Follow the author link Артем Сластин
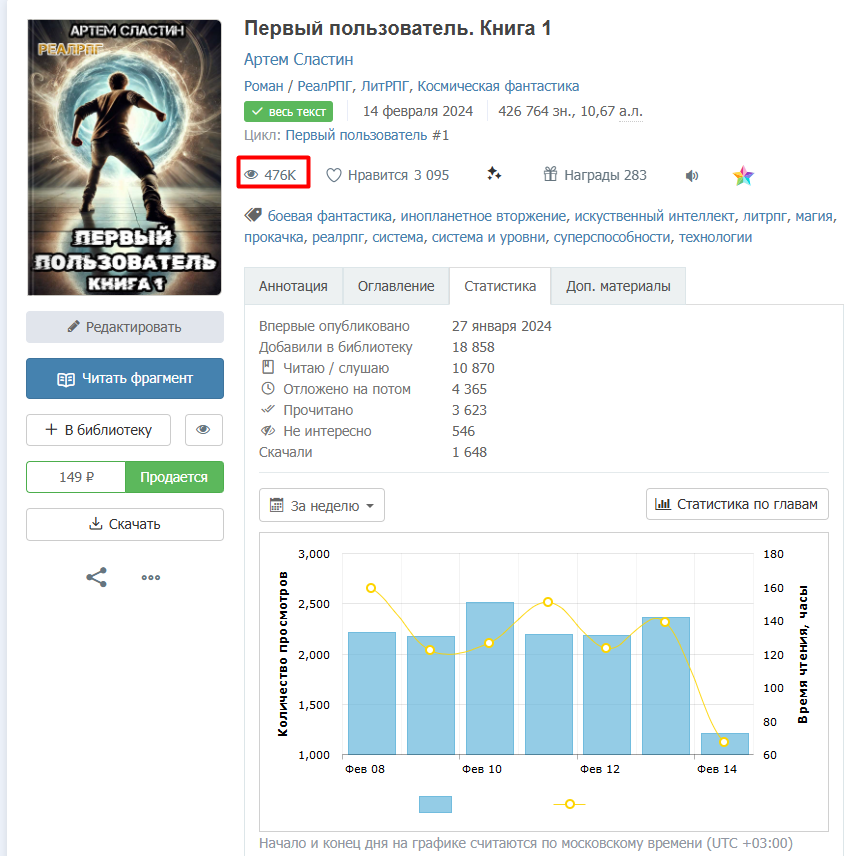Image resolution: width=845 pixels, height=856 pixels. click(x=298, y=59)
